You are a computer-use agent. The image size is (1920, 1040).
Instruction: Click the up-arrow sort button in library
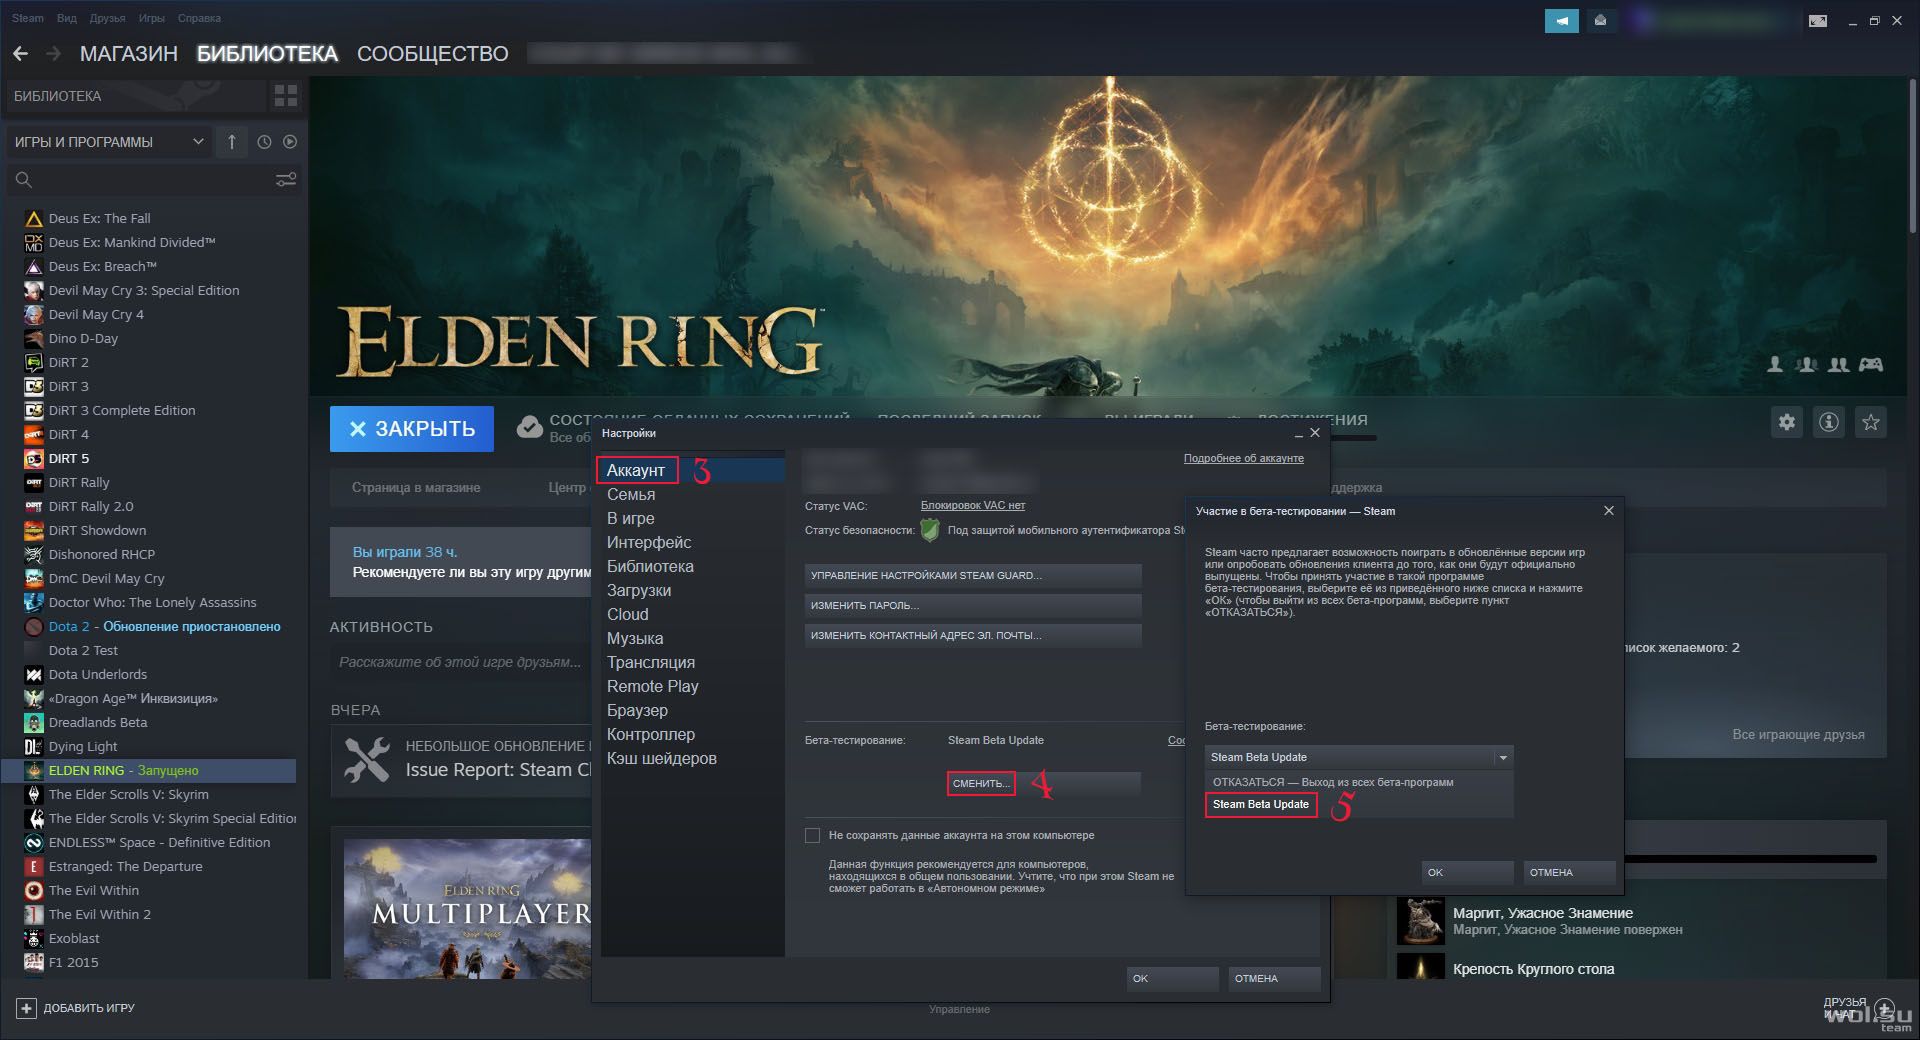coord(232,142)
